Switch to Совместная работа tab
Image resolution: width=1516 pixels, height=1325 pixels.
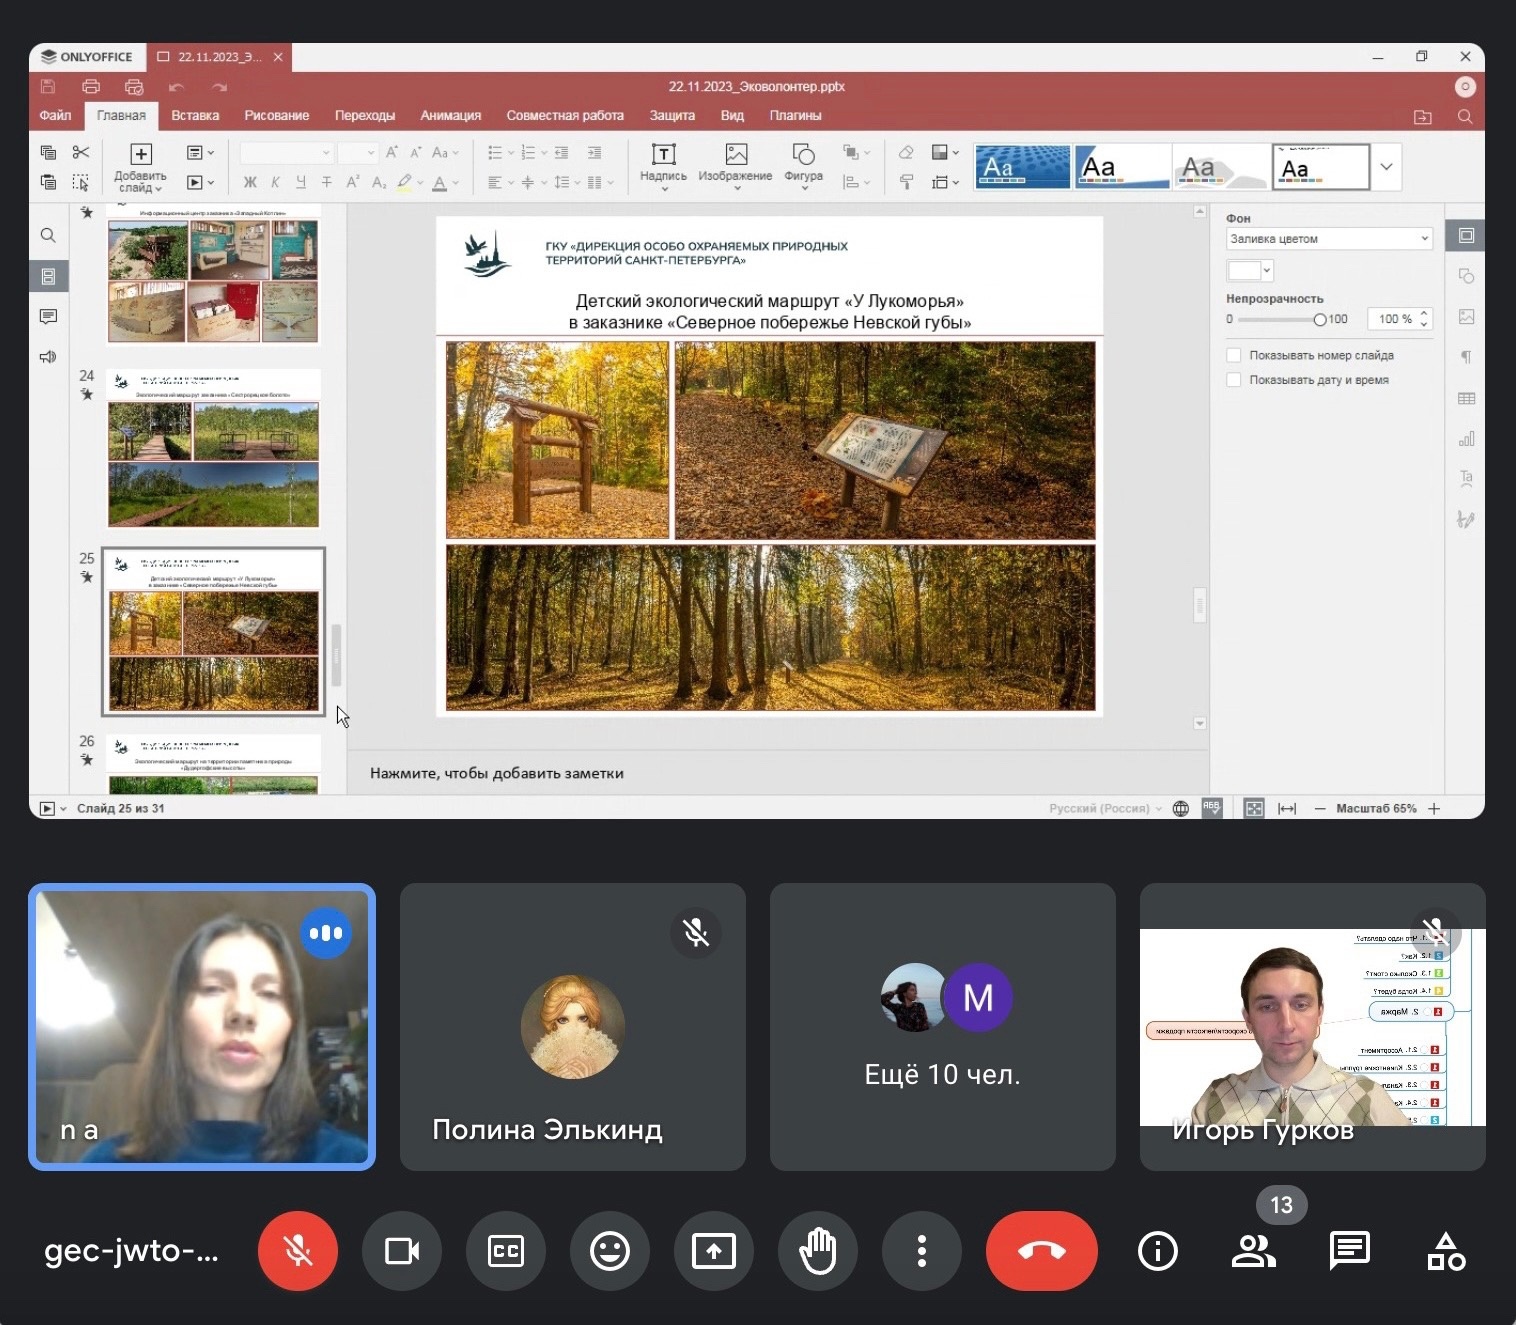[x=565, y=116]
